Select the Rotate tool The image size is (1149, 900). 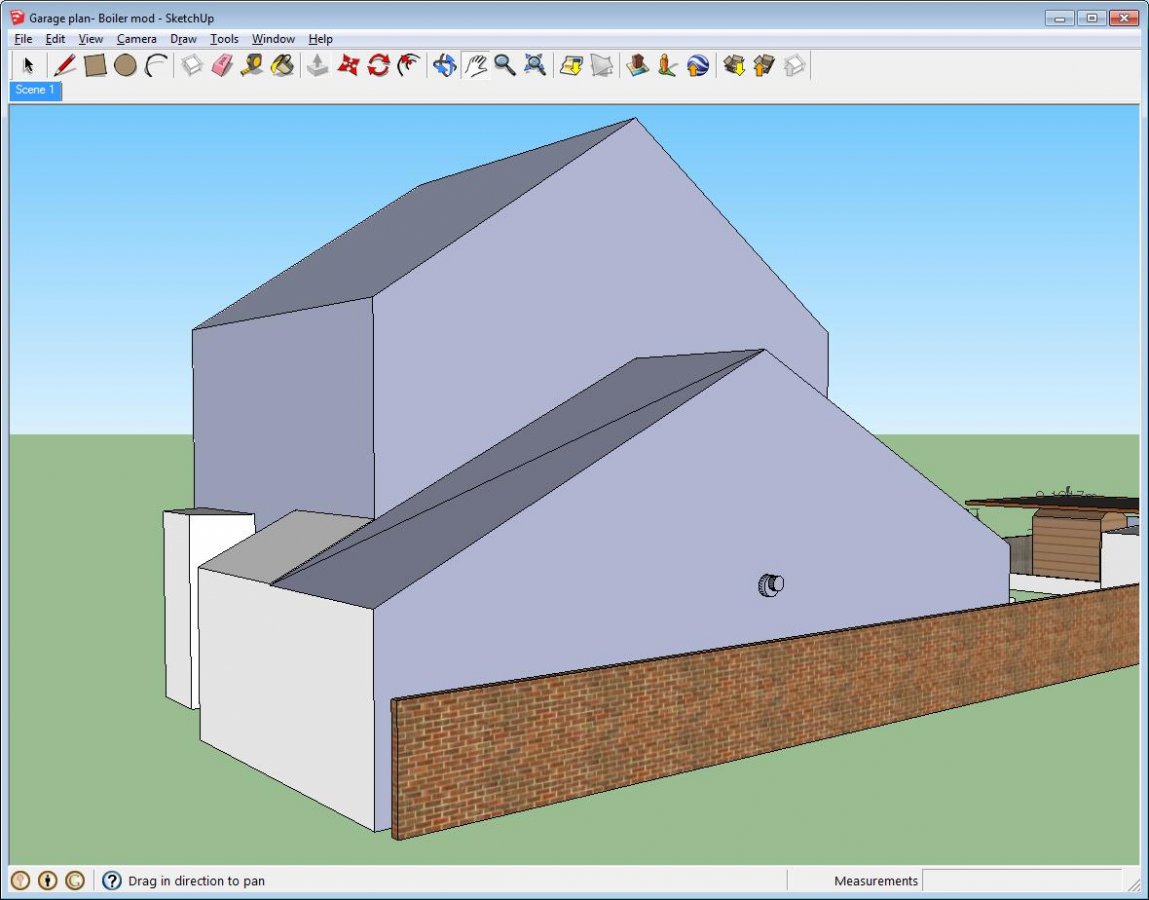click(x=378, y=66)
